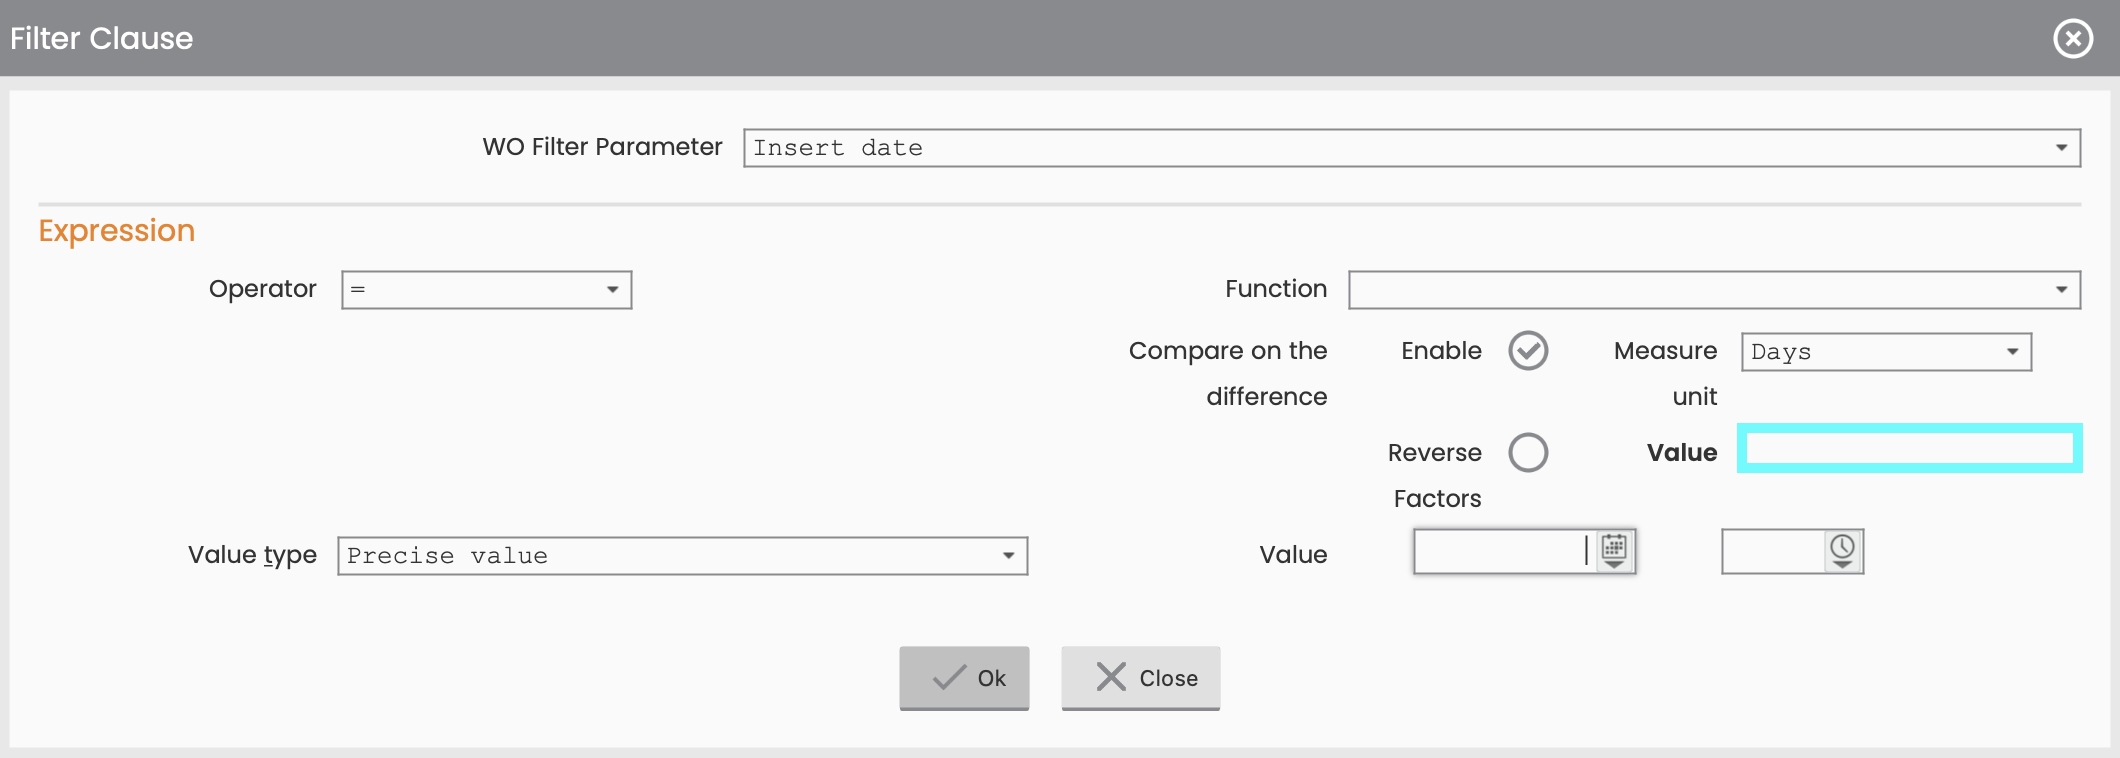
Task: Expand the Function dropdown
Action: (x=1714, y=290)
